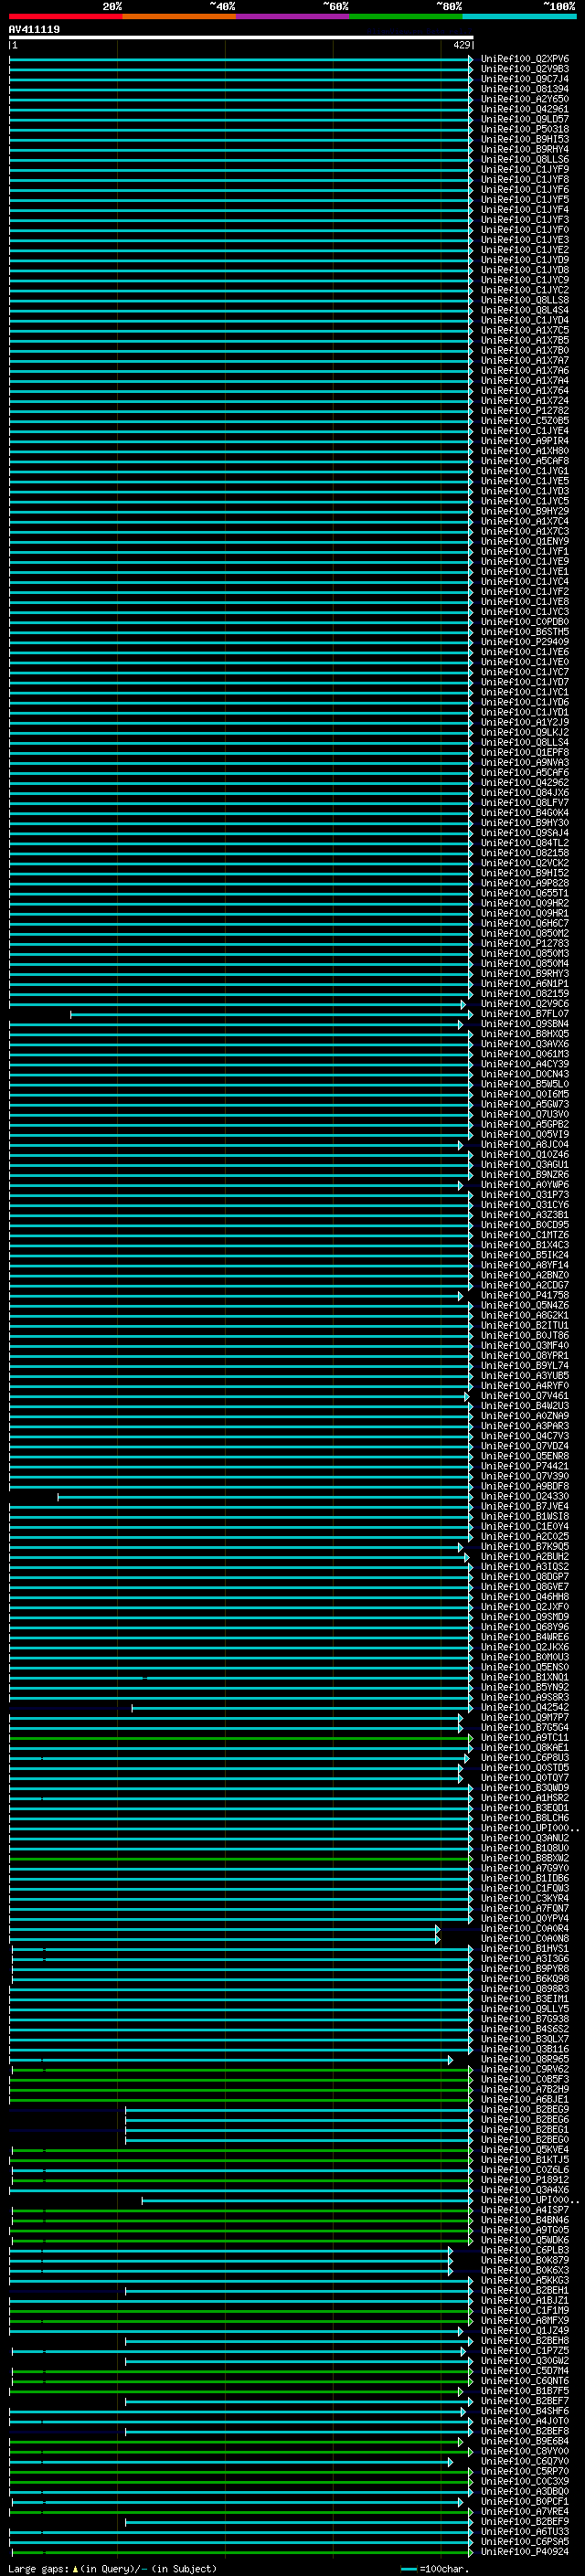The image size is (585, 2576).
Task: Select label UniRef100_B4SHF6
Action: pyautogui.click(x=525, y=2411)
